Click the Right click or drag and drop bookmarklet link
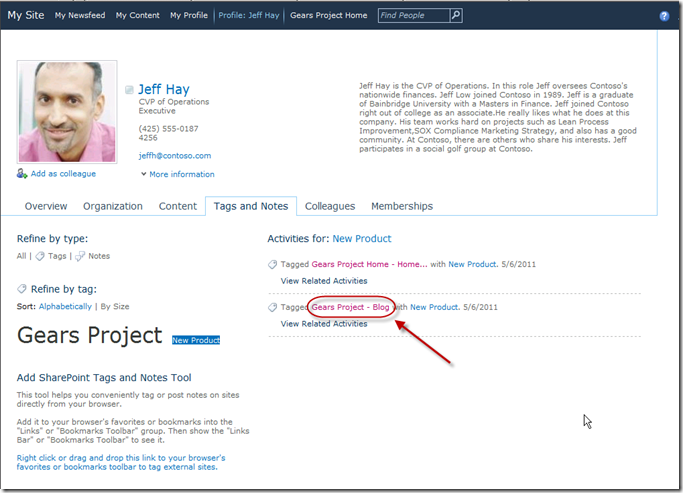 121,463
